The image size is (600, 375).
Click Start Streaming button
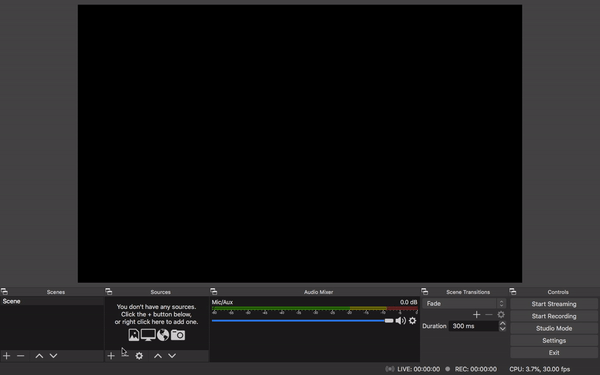(x=554, y=304)
